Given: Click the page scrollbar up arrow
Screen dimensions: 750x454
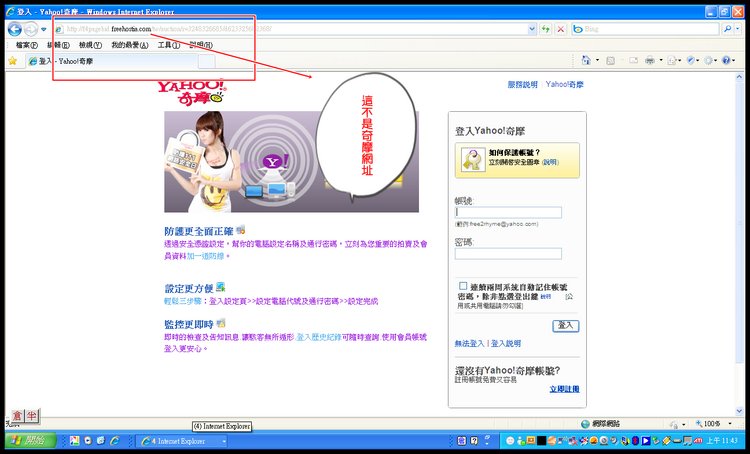Looking at the screenshot, I should tap(741, 77).
